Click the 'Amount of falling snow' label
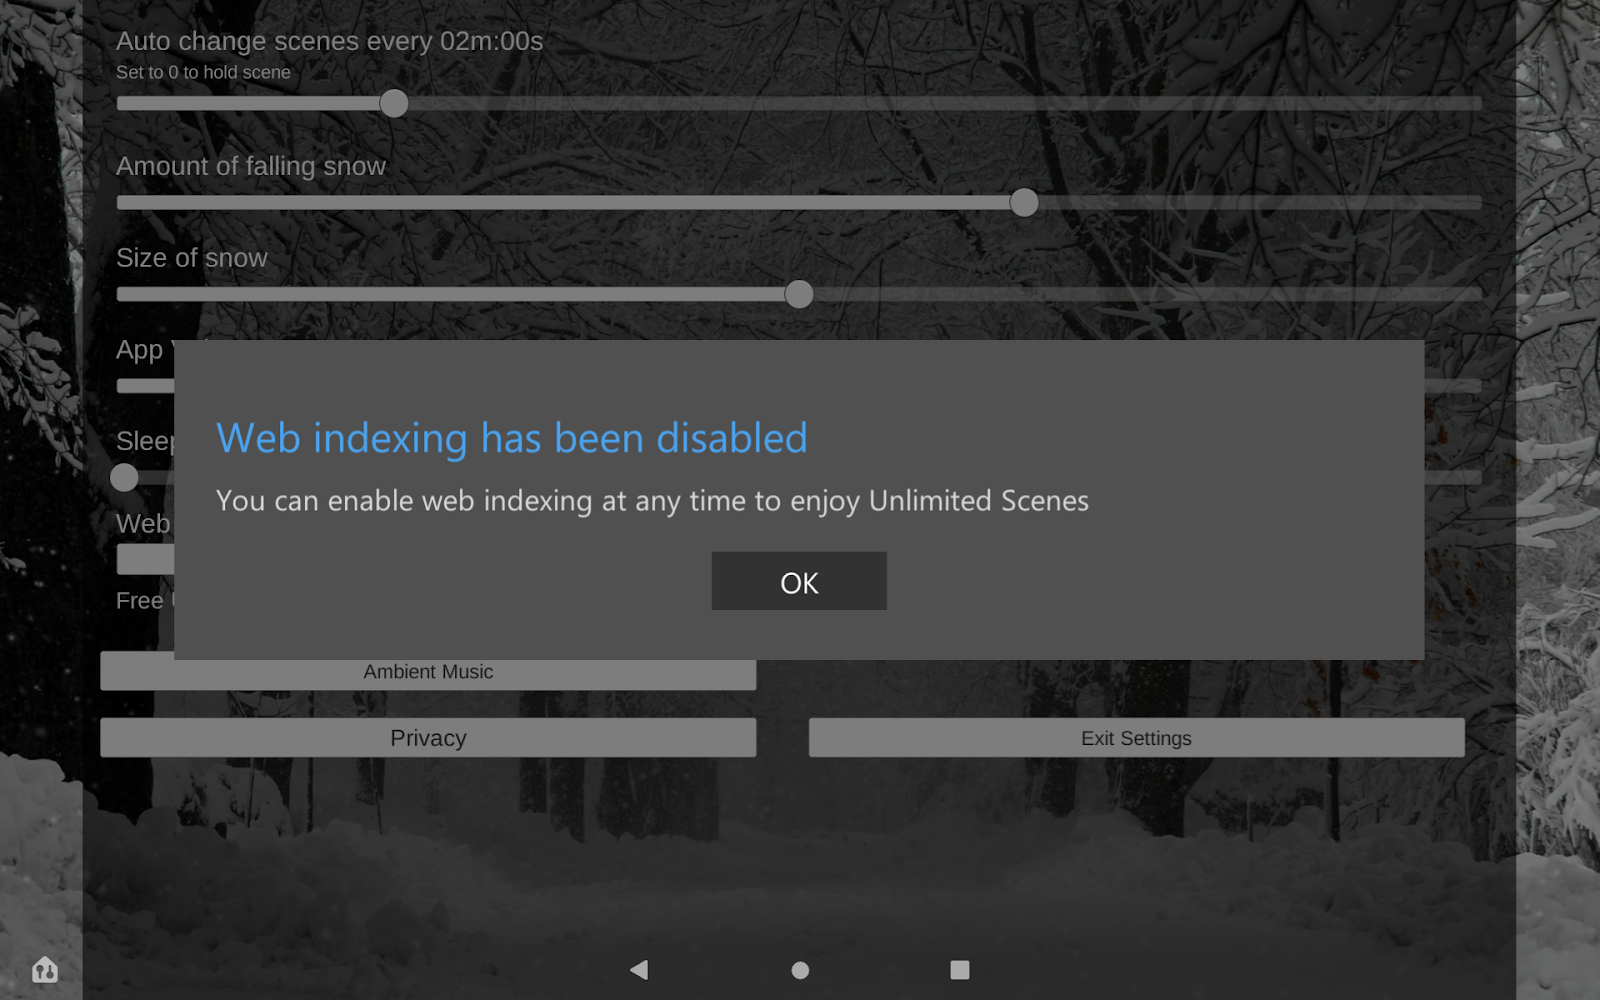The height and width of the screenshot is (1000, 1600). pos(251,166)
